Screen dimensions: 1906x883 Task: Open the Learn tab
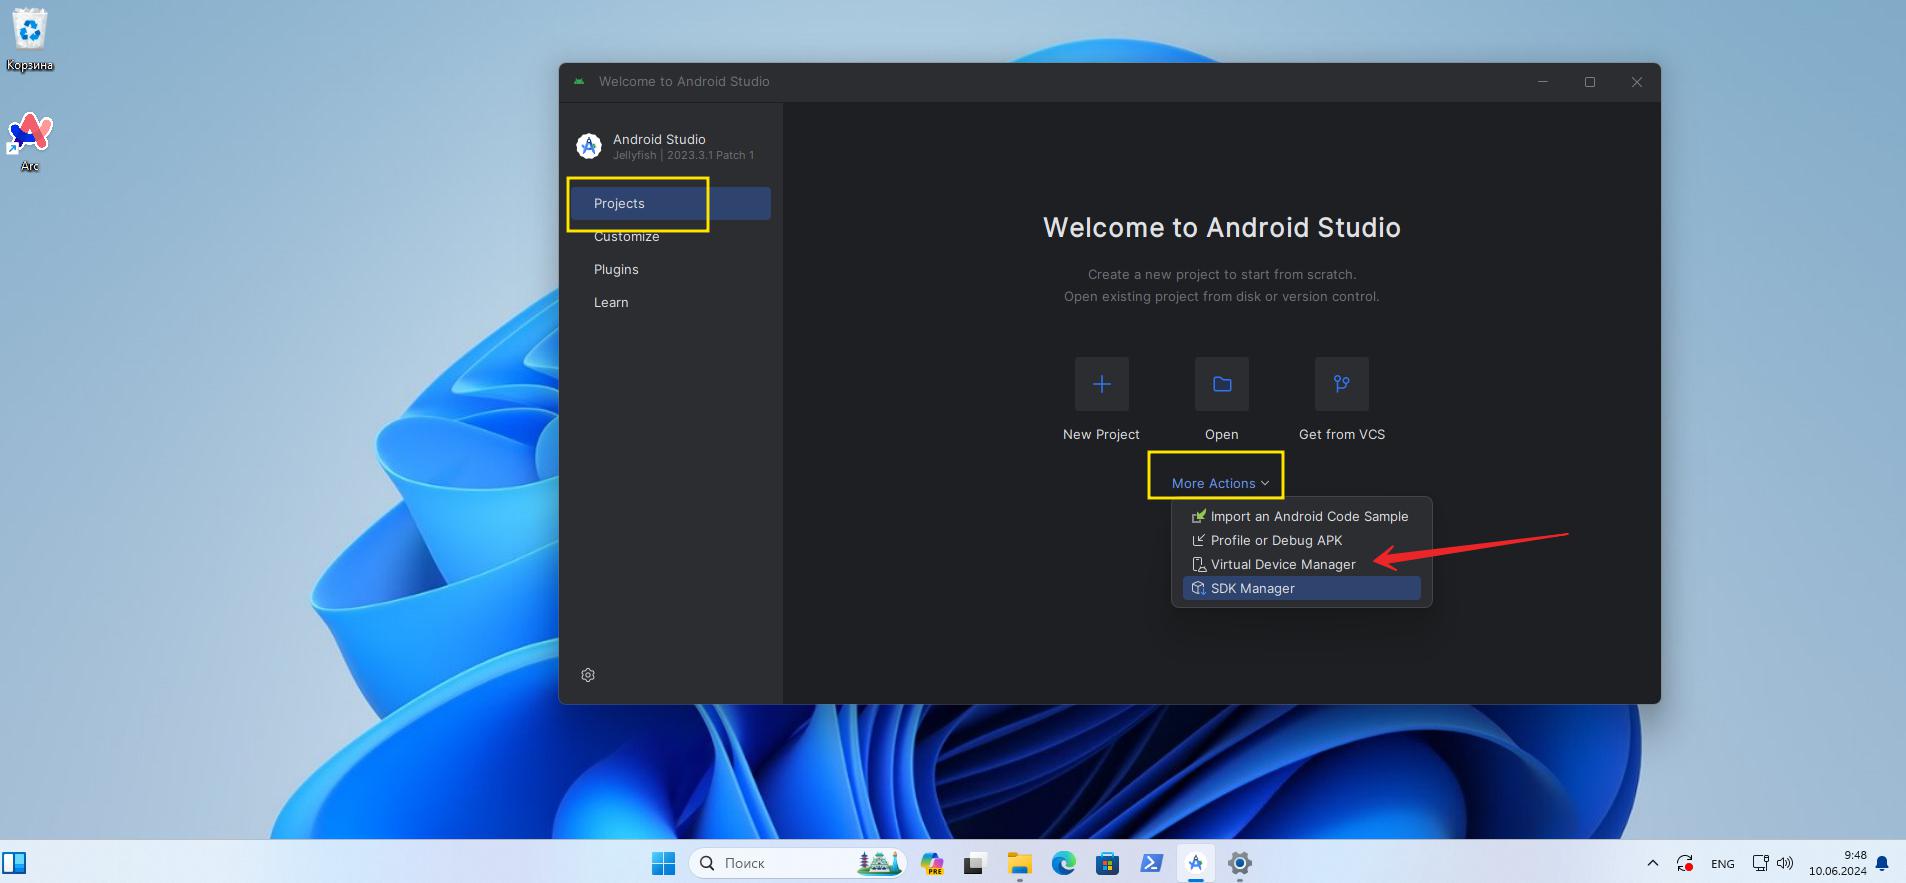(x=611, y=303)
